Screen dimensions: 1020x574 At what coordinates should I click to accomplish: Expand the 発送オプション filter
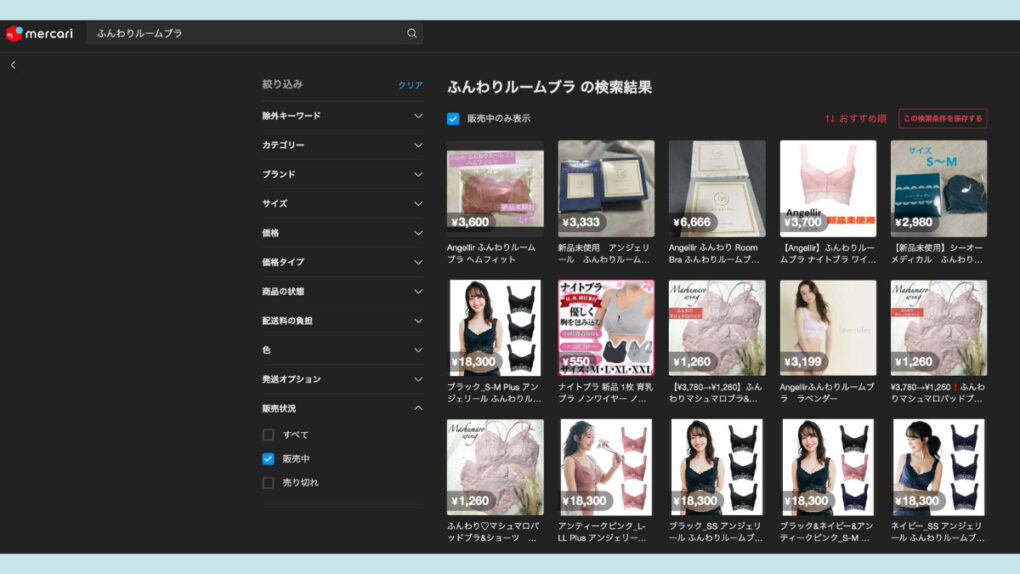(342, 379)
